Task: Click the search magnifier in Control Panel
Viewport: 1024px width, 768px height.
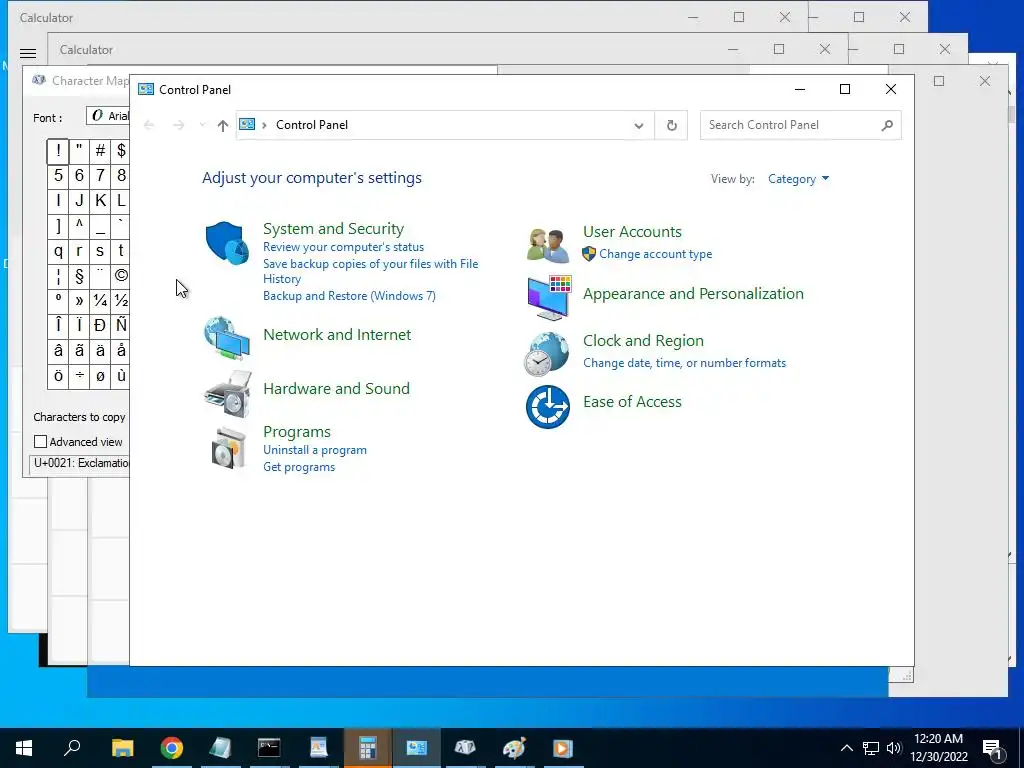Action: point(887,125)
